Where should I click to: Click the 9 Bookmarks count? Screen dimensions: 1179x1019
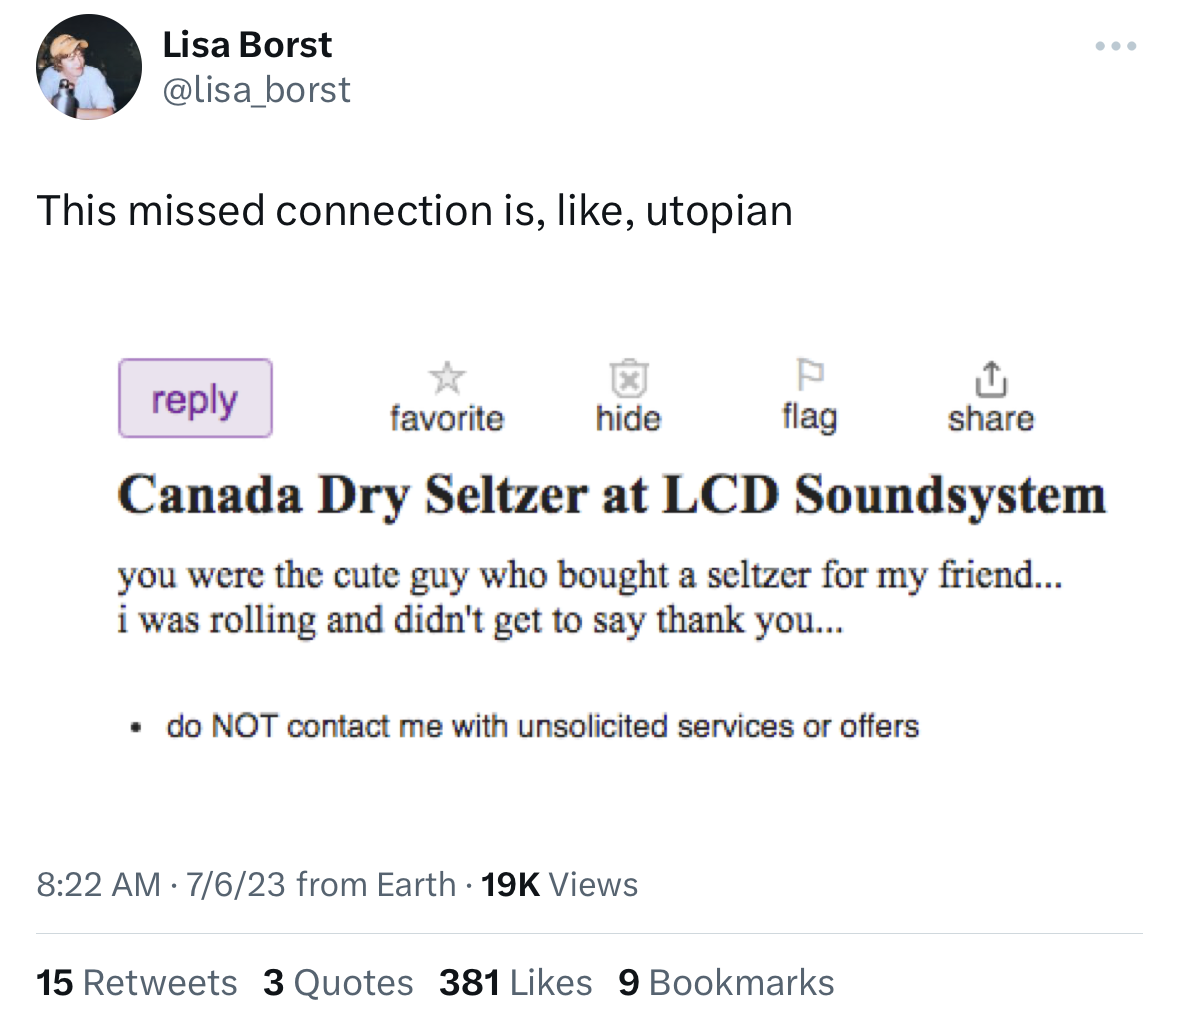pyautogui.click(x=726, y=982)
